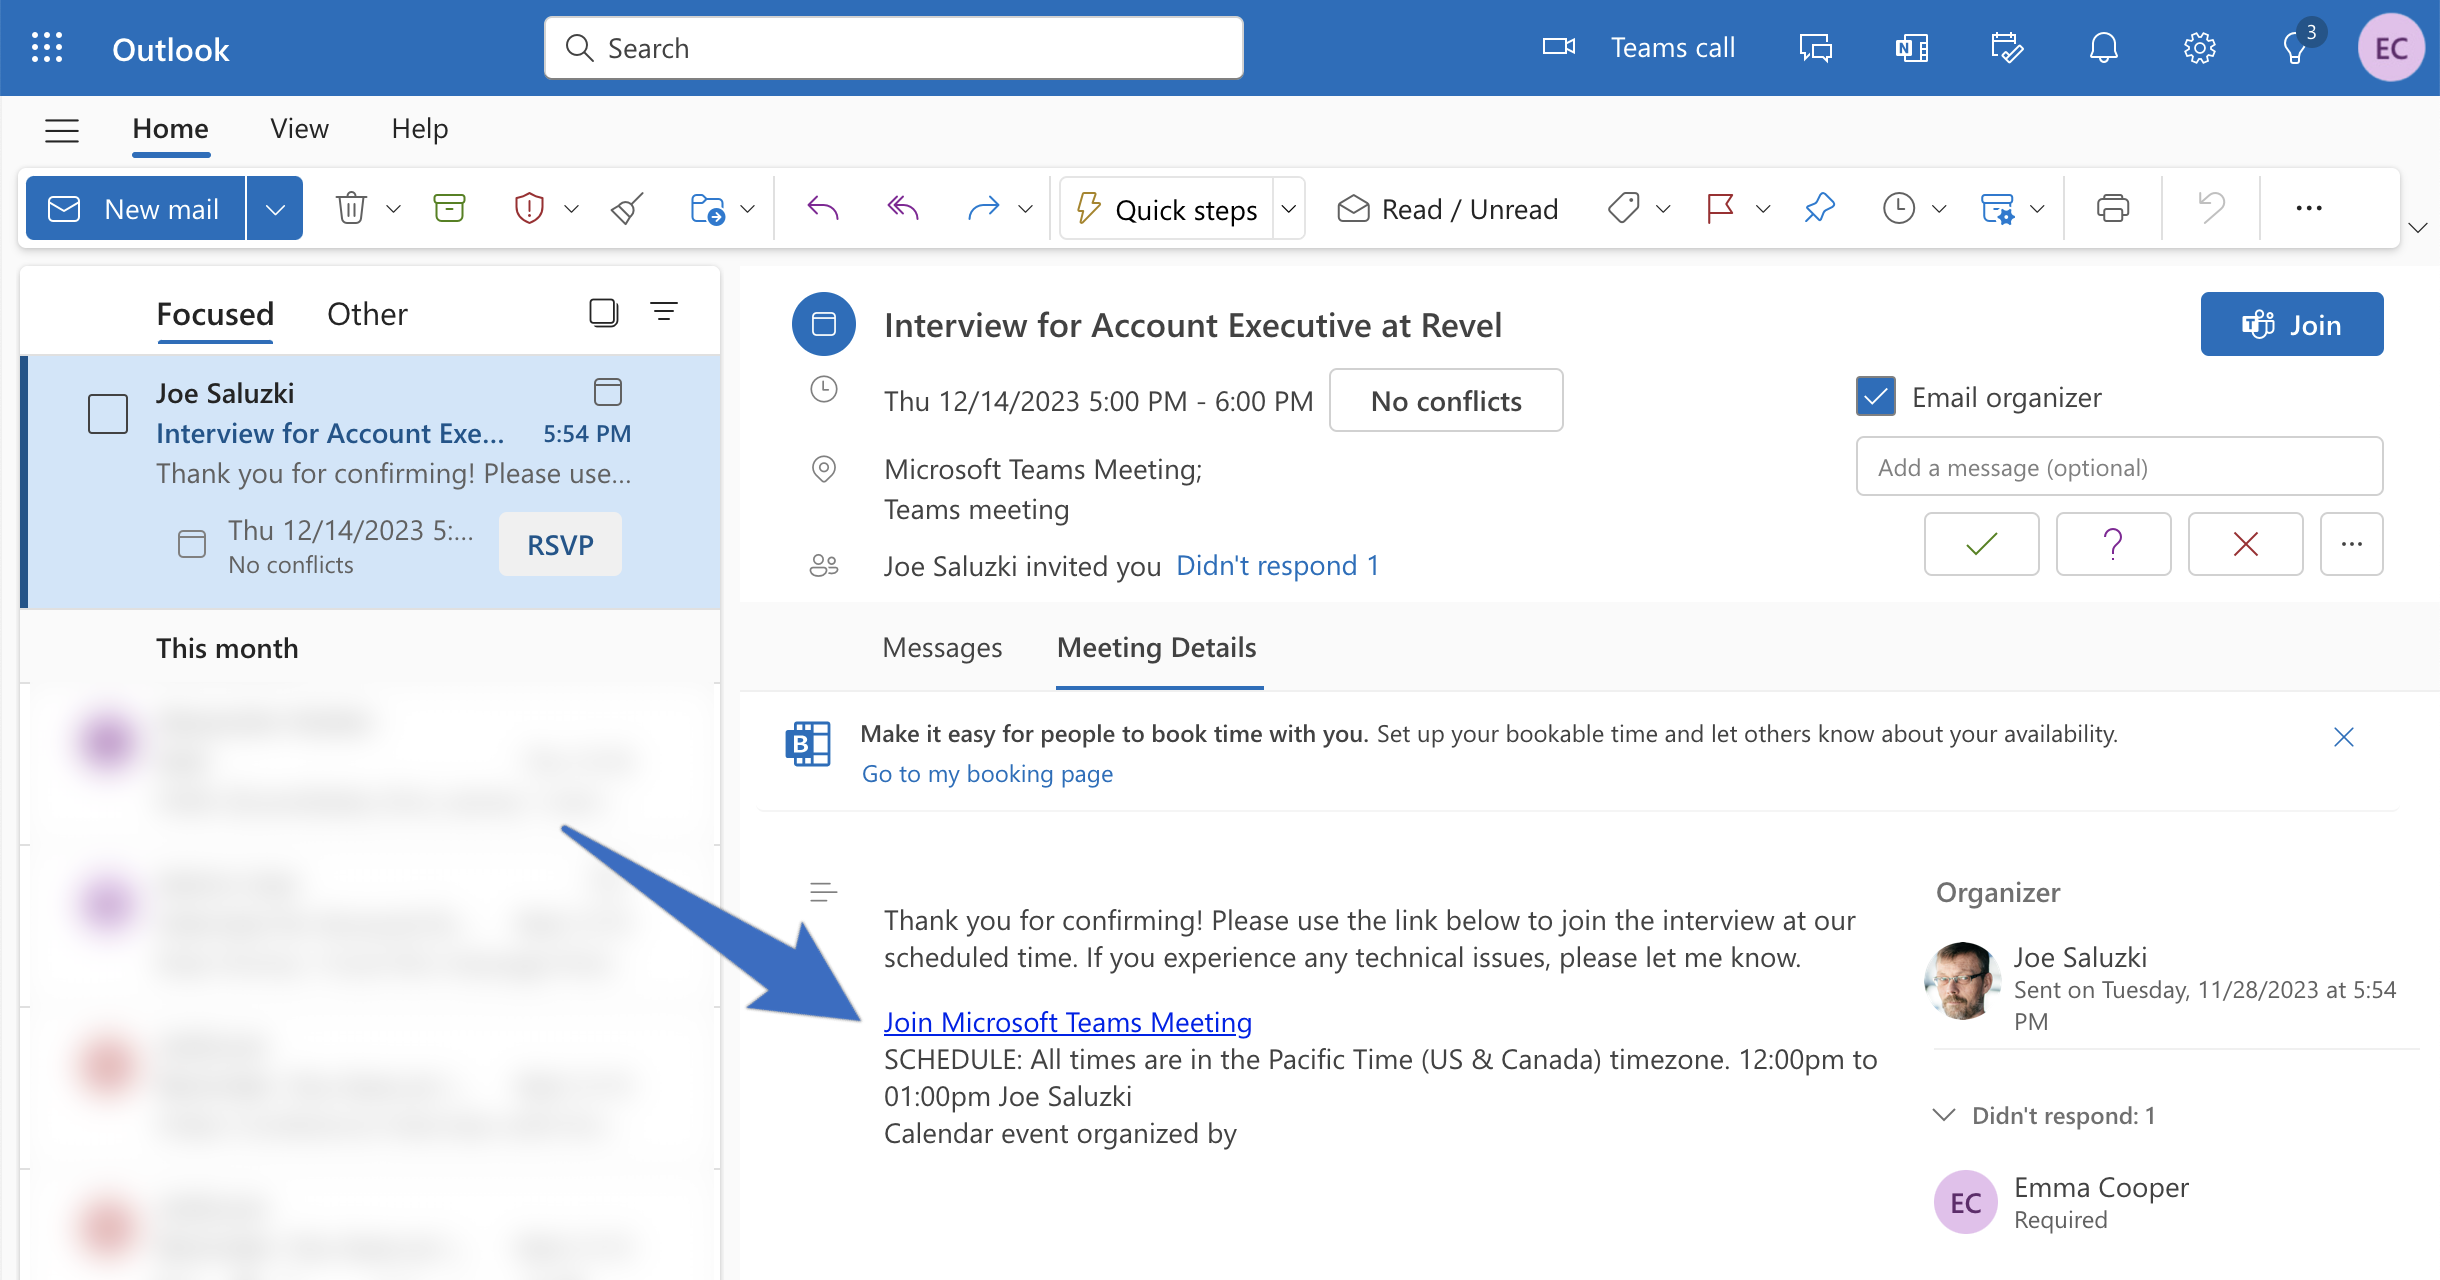
Task: Click the Reply arrow icon
Action: click(x=822, y=208)
